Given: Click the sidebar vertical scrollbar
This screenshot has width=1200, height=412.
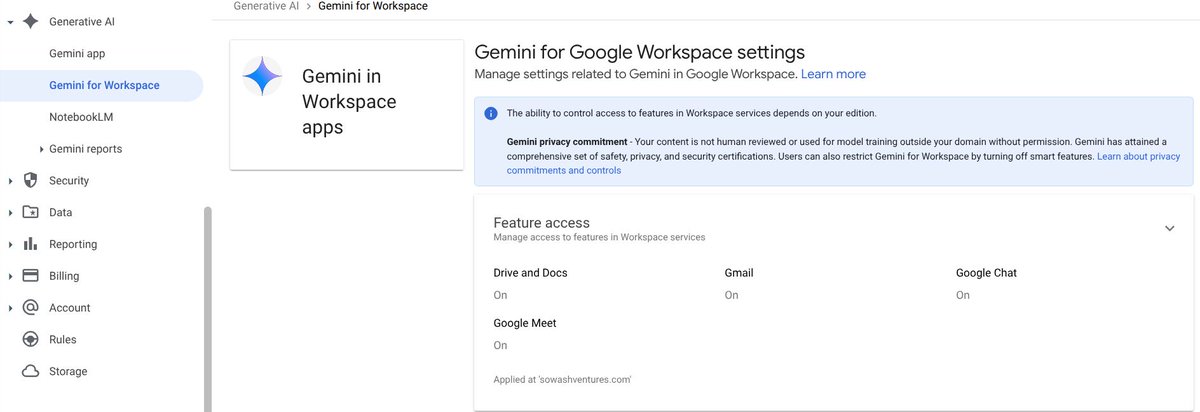Looking at the screenshot, I should [x=208, y=309].
